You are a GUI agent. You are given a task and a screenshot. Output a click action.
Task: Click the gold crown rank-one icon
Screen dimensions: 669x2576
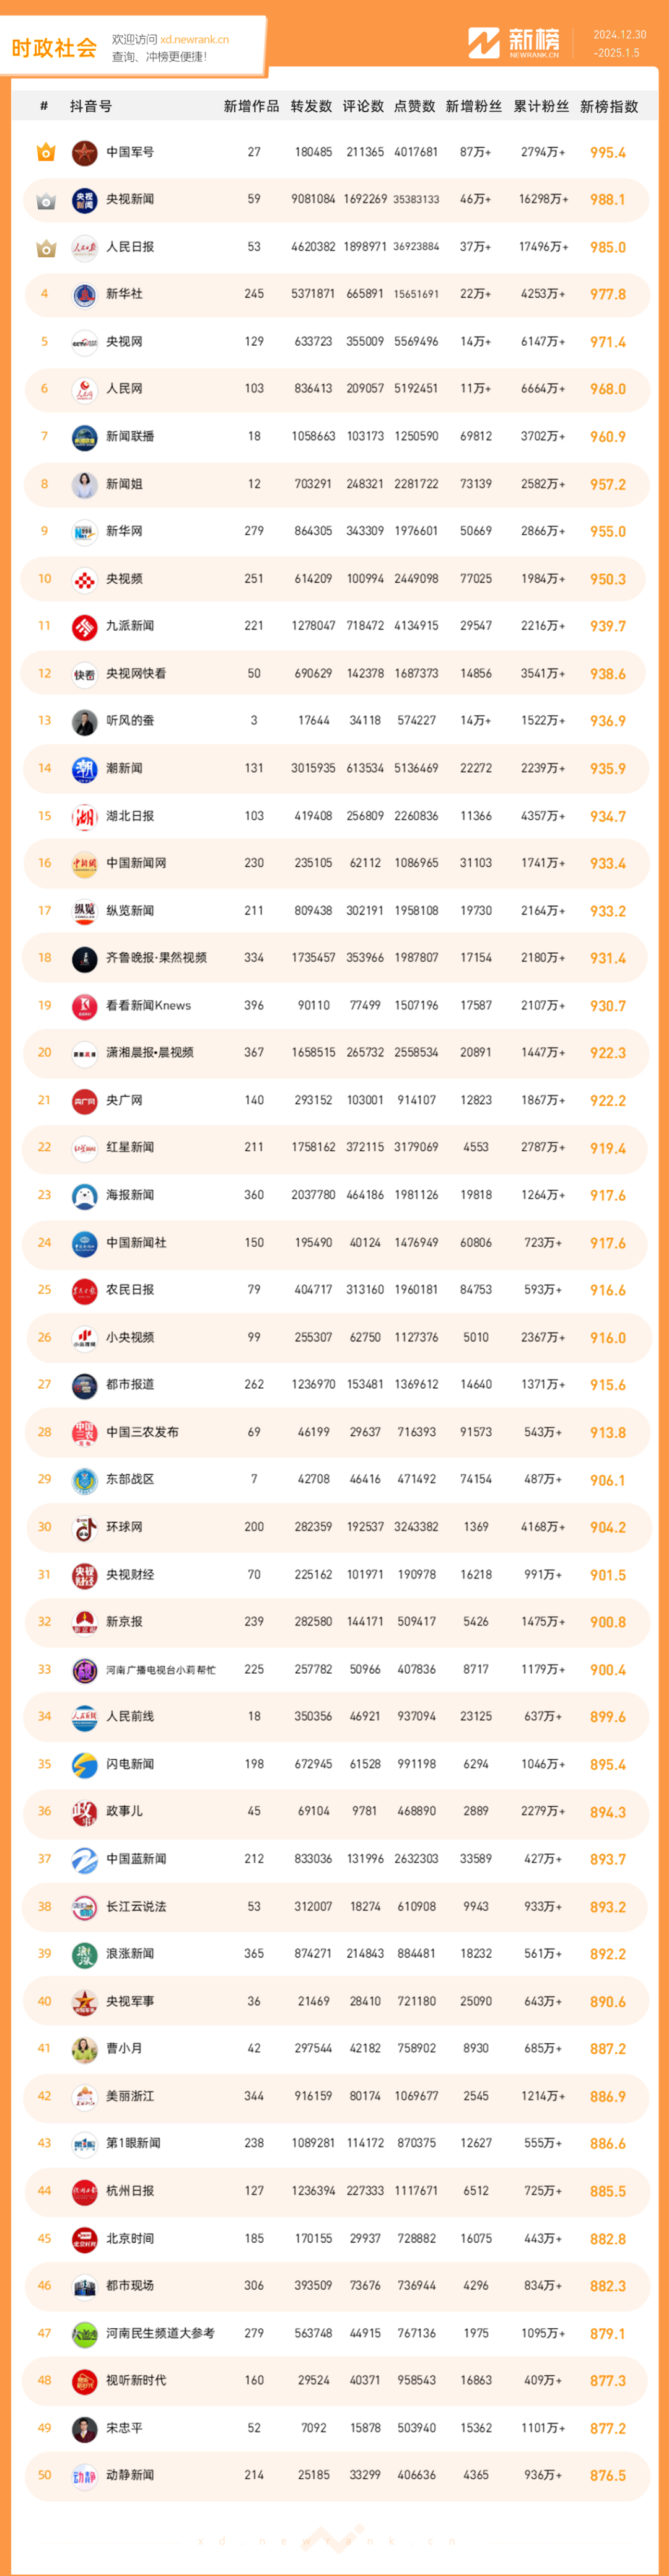click(45, 152)
